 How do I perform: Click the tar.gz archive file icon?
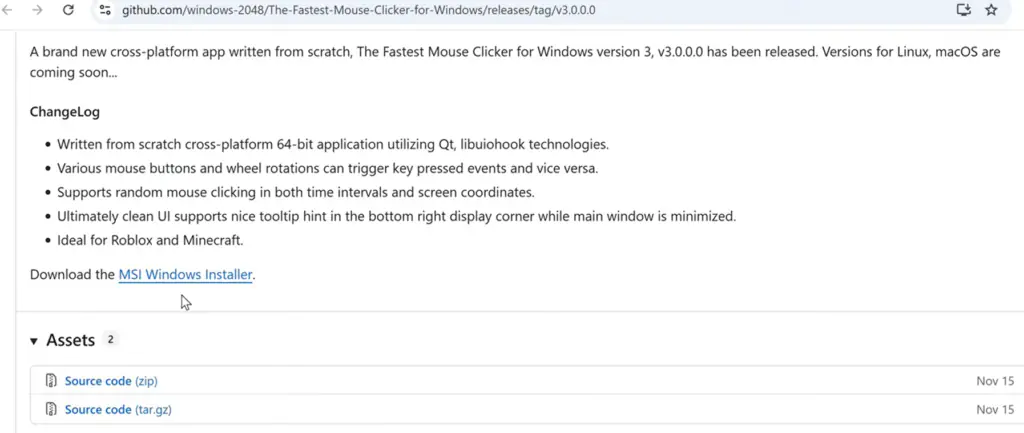(x=51, y=409)
